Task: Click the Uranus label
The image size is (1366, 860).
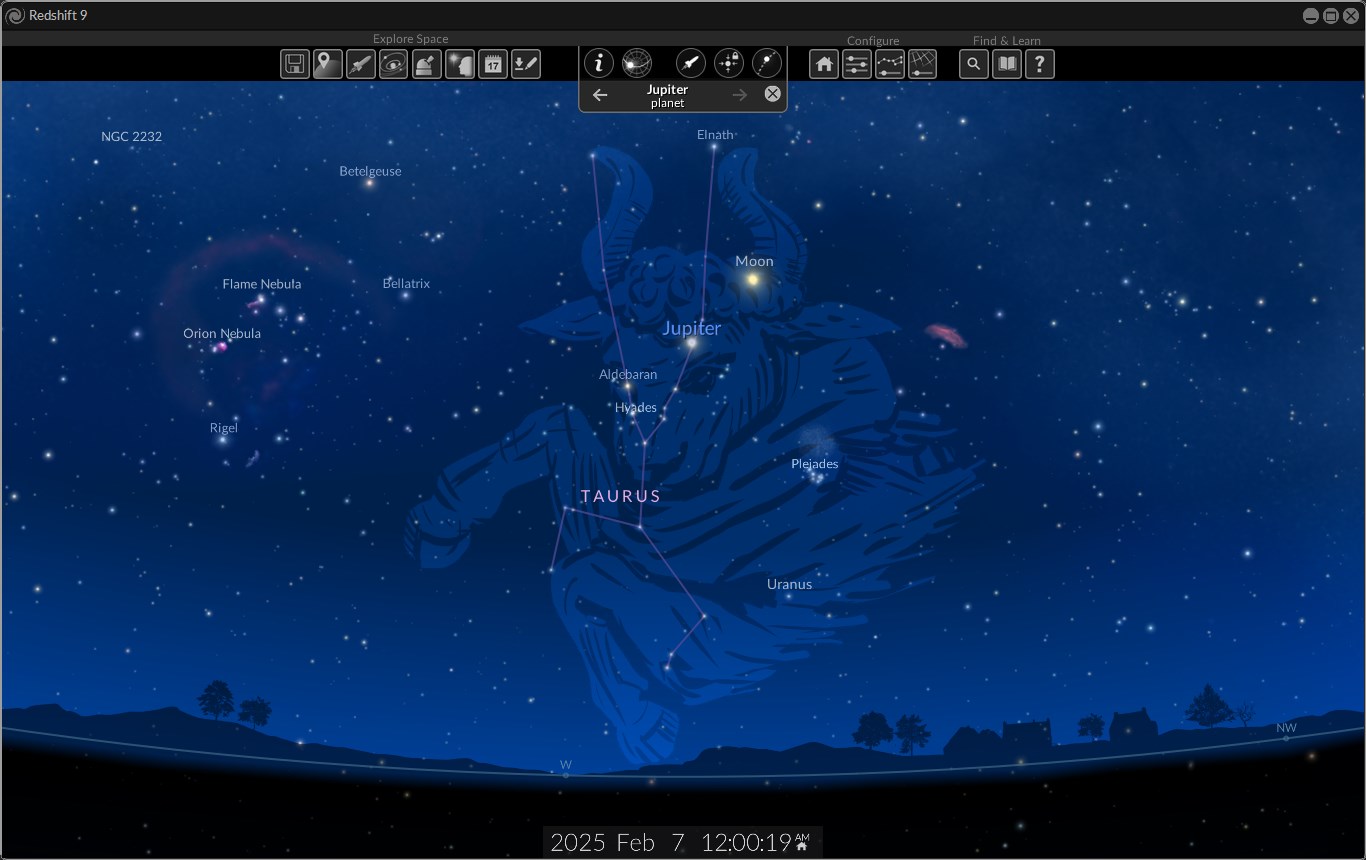Action: (x=789, y=584)
